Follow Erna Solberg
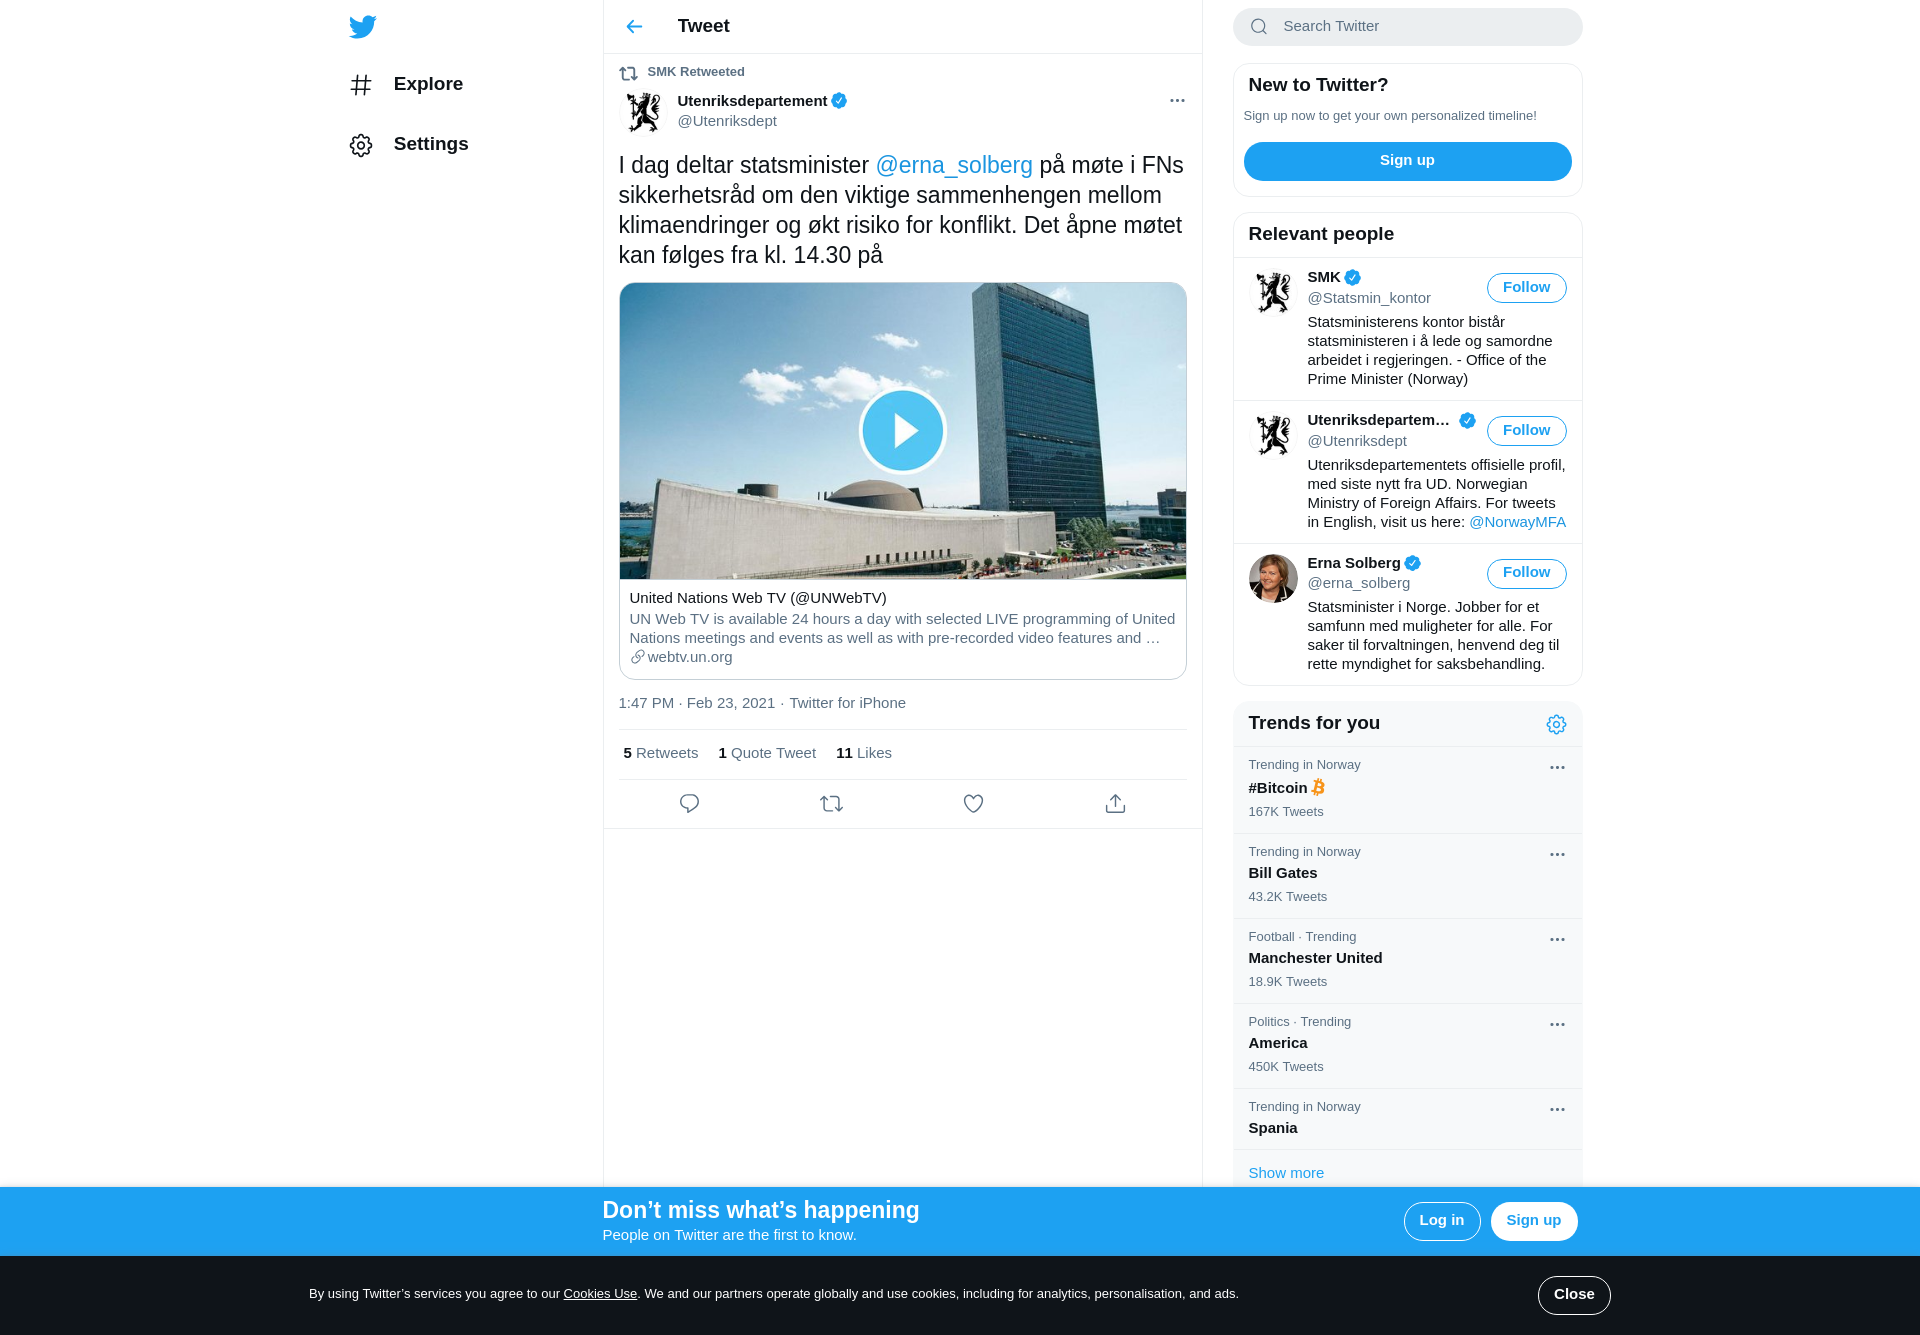This screenshot has width=1920, height=1335. (x=1526, y=573)
